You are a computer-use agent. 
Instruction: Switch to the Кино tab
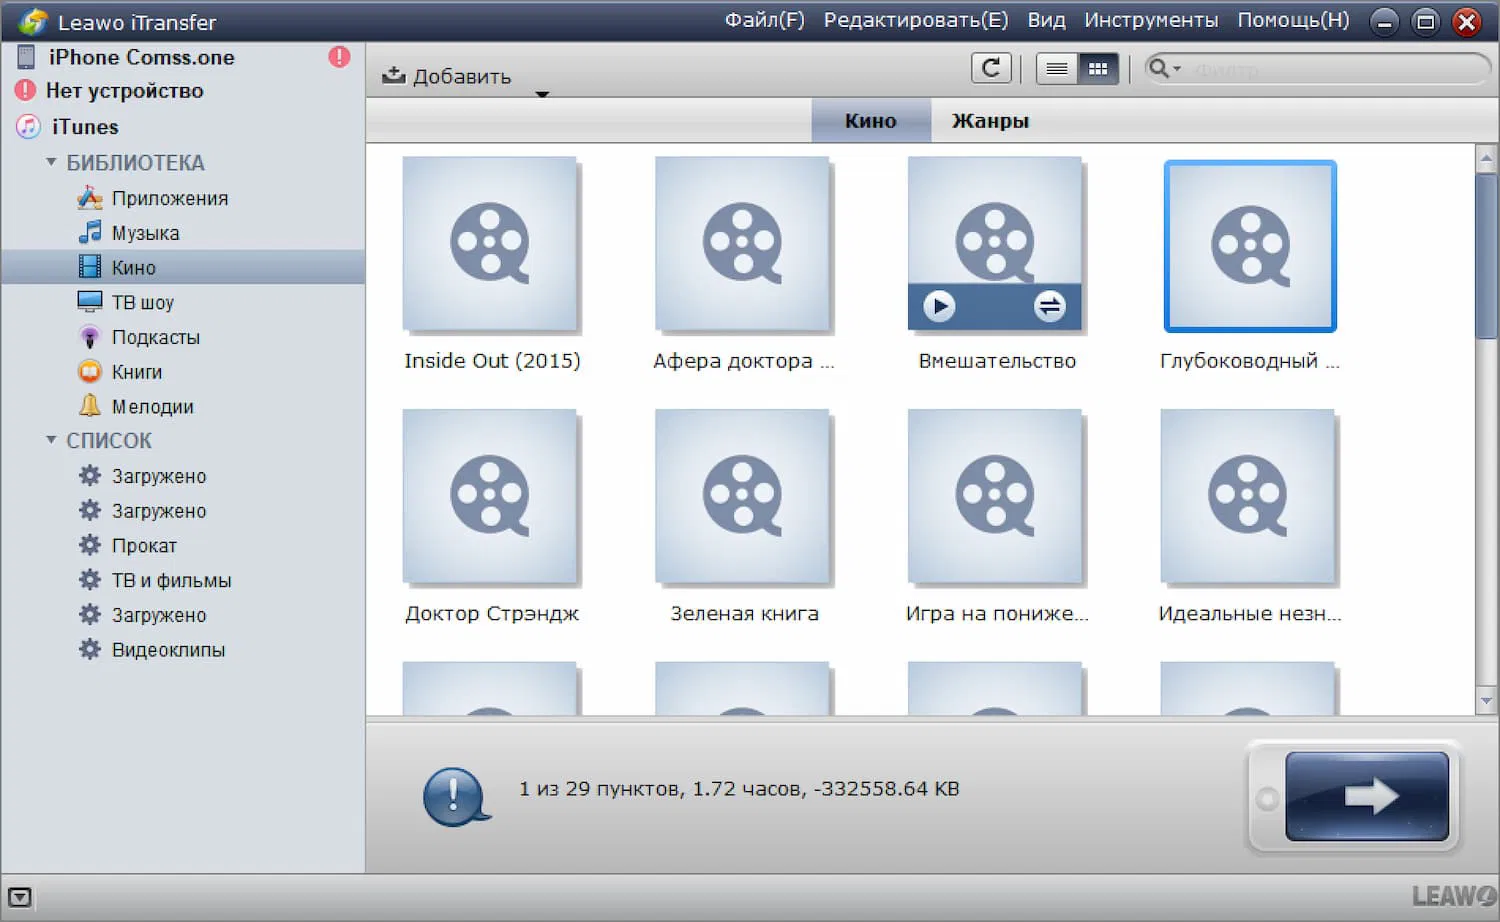[871, 120]
